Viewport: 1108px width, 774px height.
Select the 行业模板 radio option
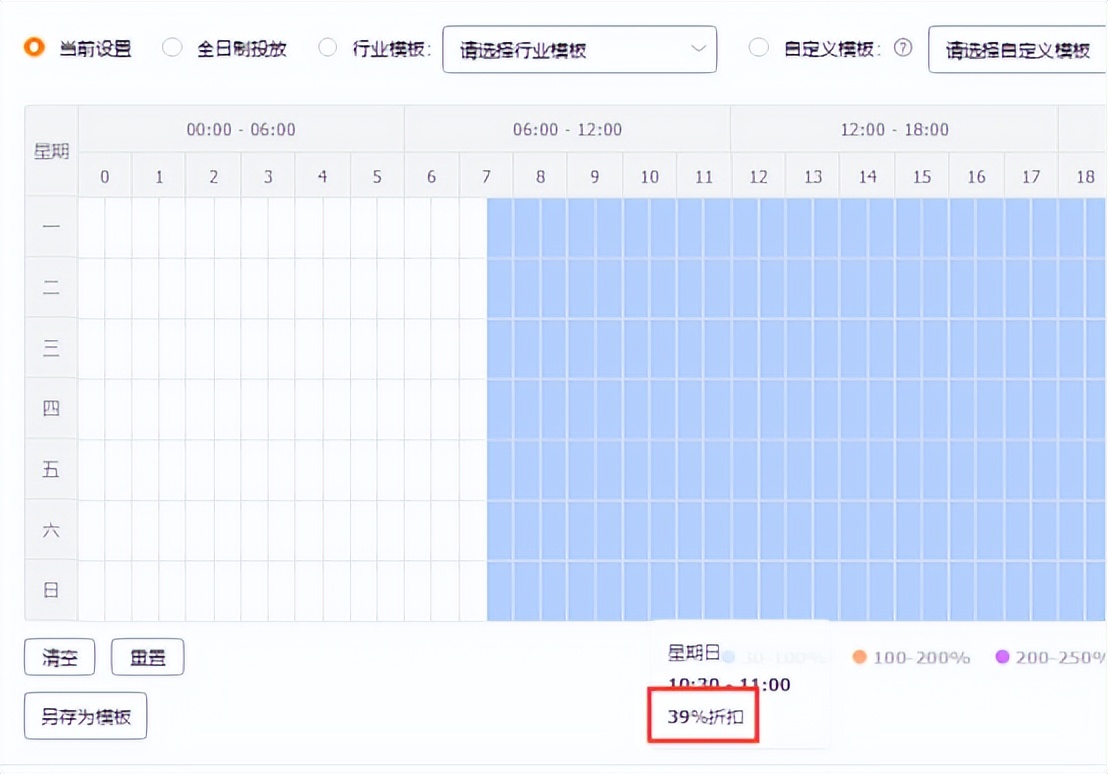[330, 46]
